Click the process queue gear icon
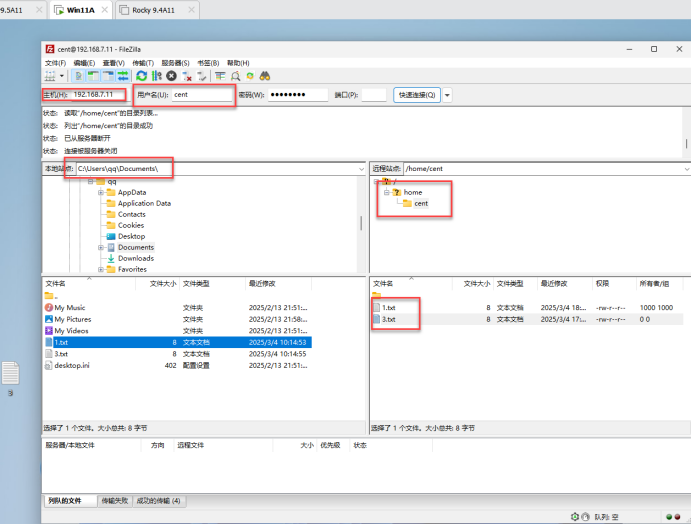692x525 pixels. pos(156,76)
